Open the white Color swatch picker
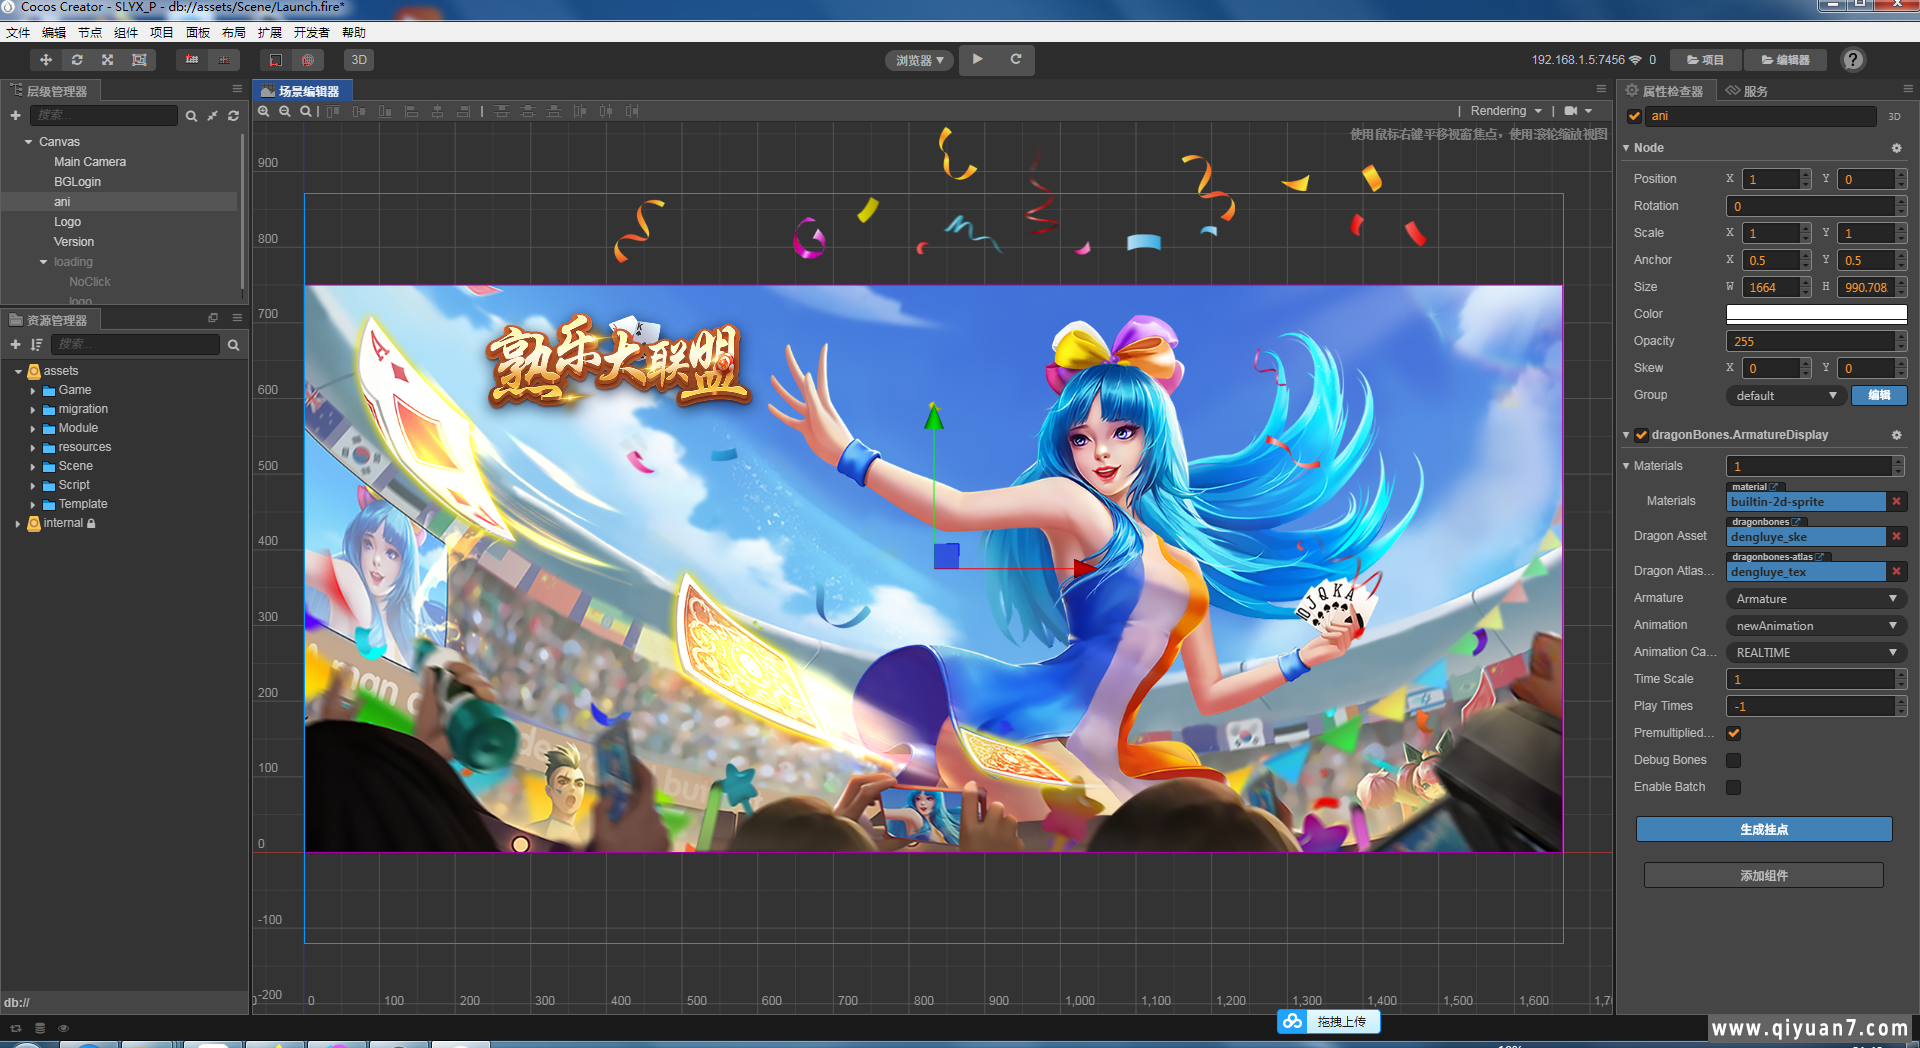Image resolution: width=1920 pixels, height=1048 pixels. (x=1815, y=314)
